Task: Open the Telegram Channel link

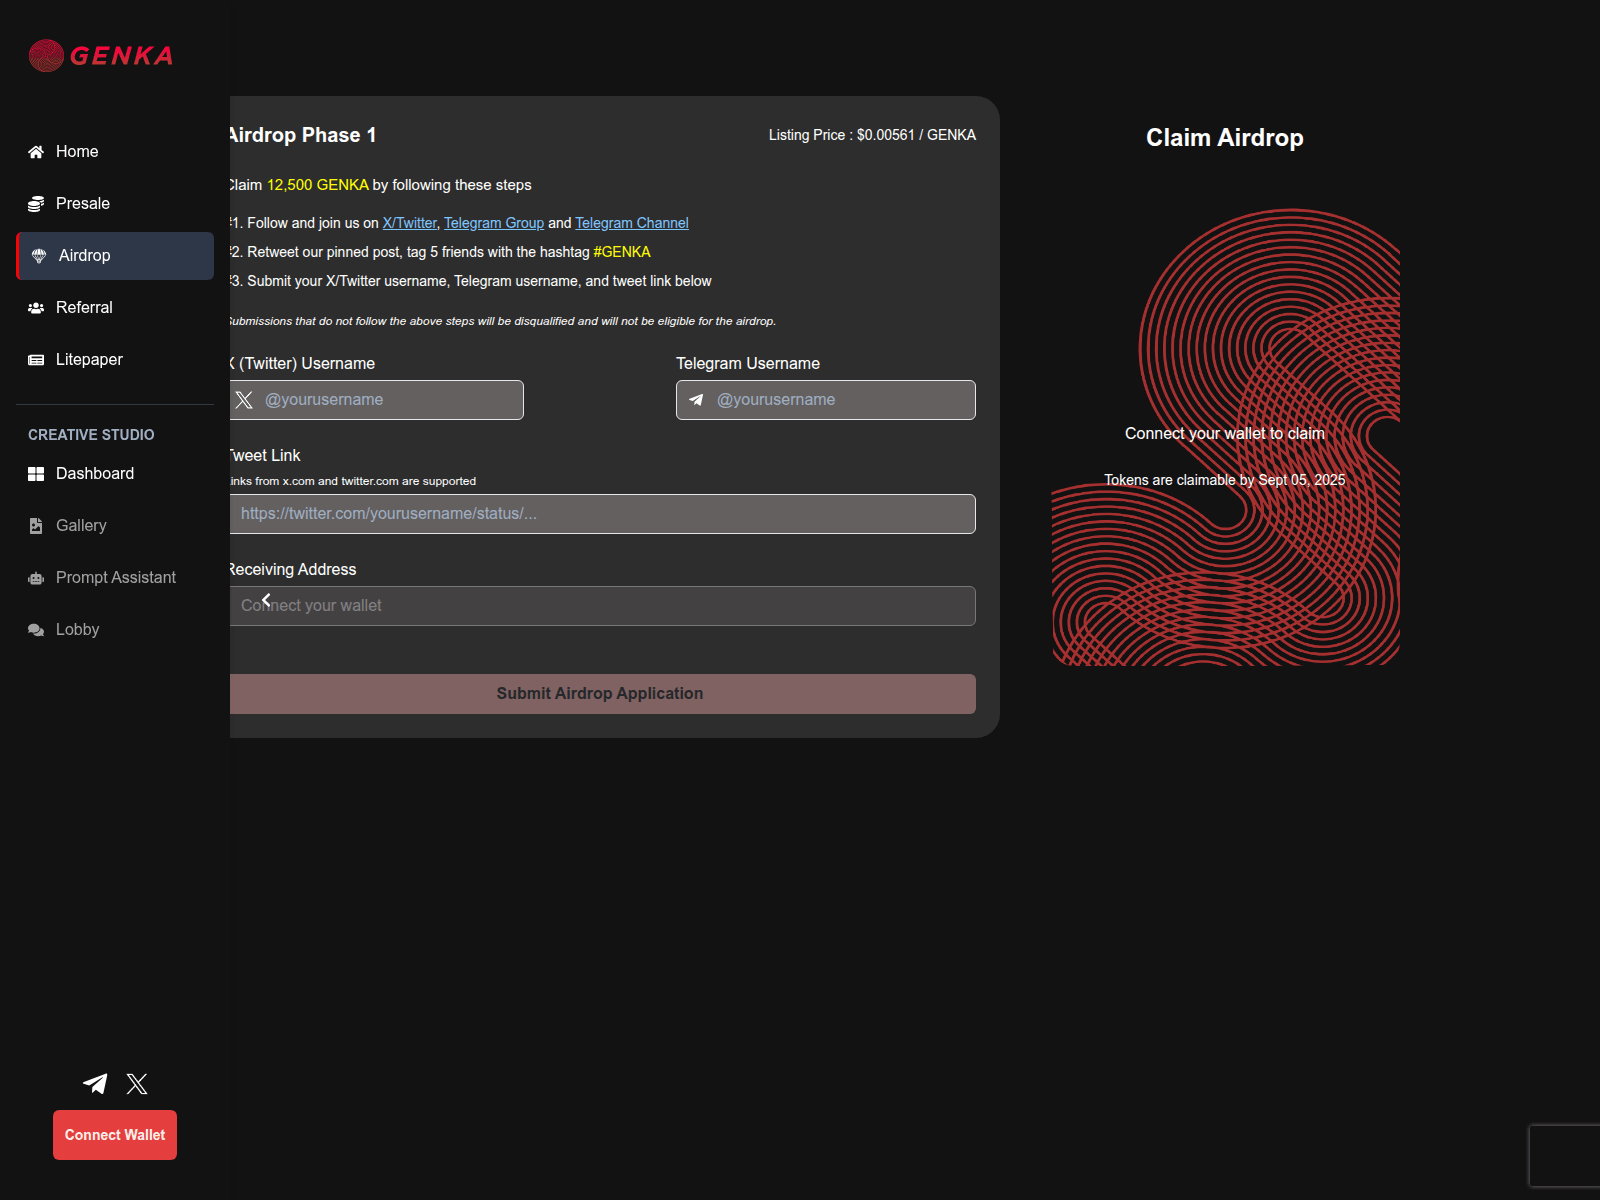Action: 632,223
